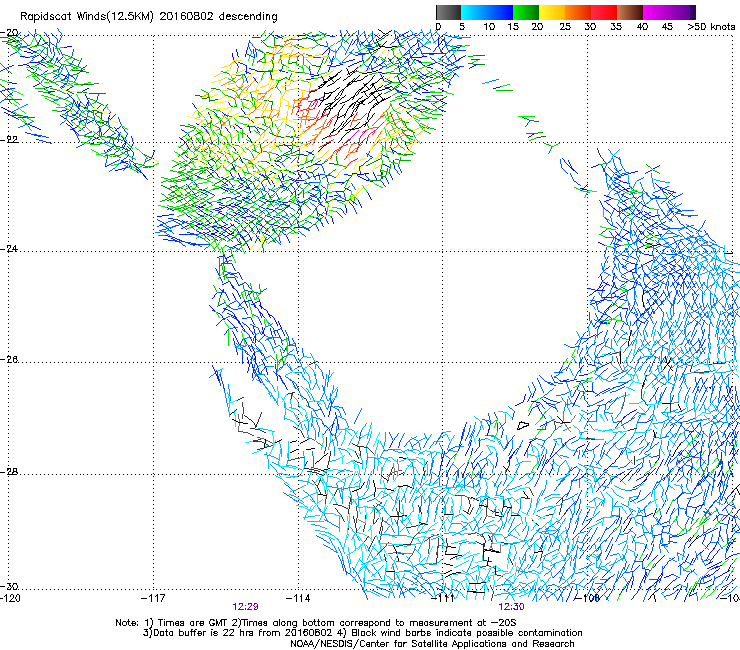Screen dimensions: 740x650
Task: Click the '25' legend scale label
Action: pyautogui.click(x=564, y=27)
